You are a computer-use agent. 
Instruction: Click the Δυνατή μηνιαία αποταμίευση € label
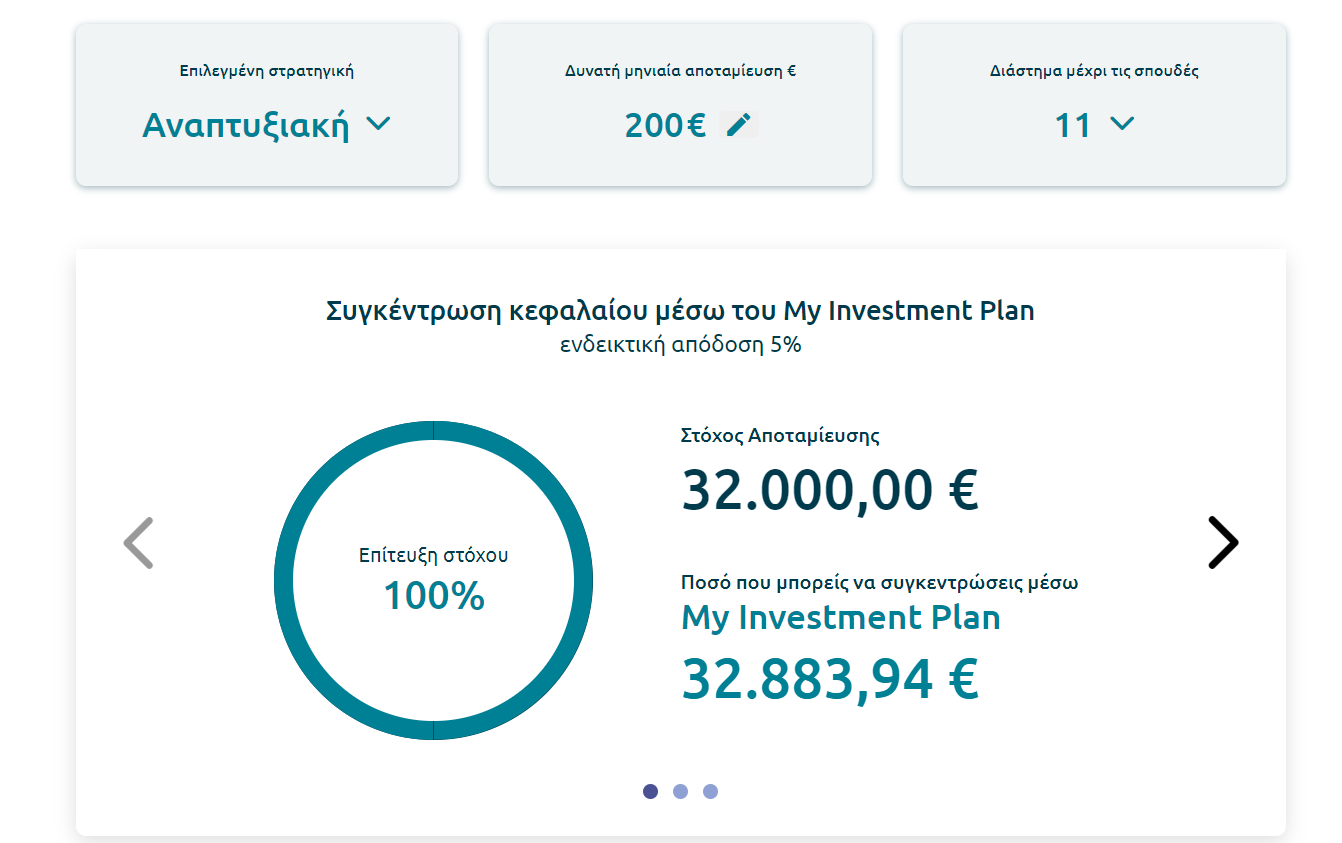click(680, 71)
